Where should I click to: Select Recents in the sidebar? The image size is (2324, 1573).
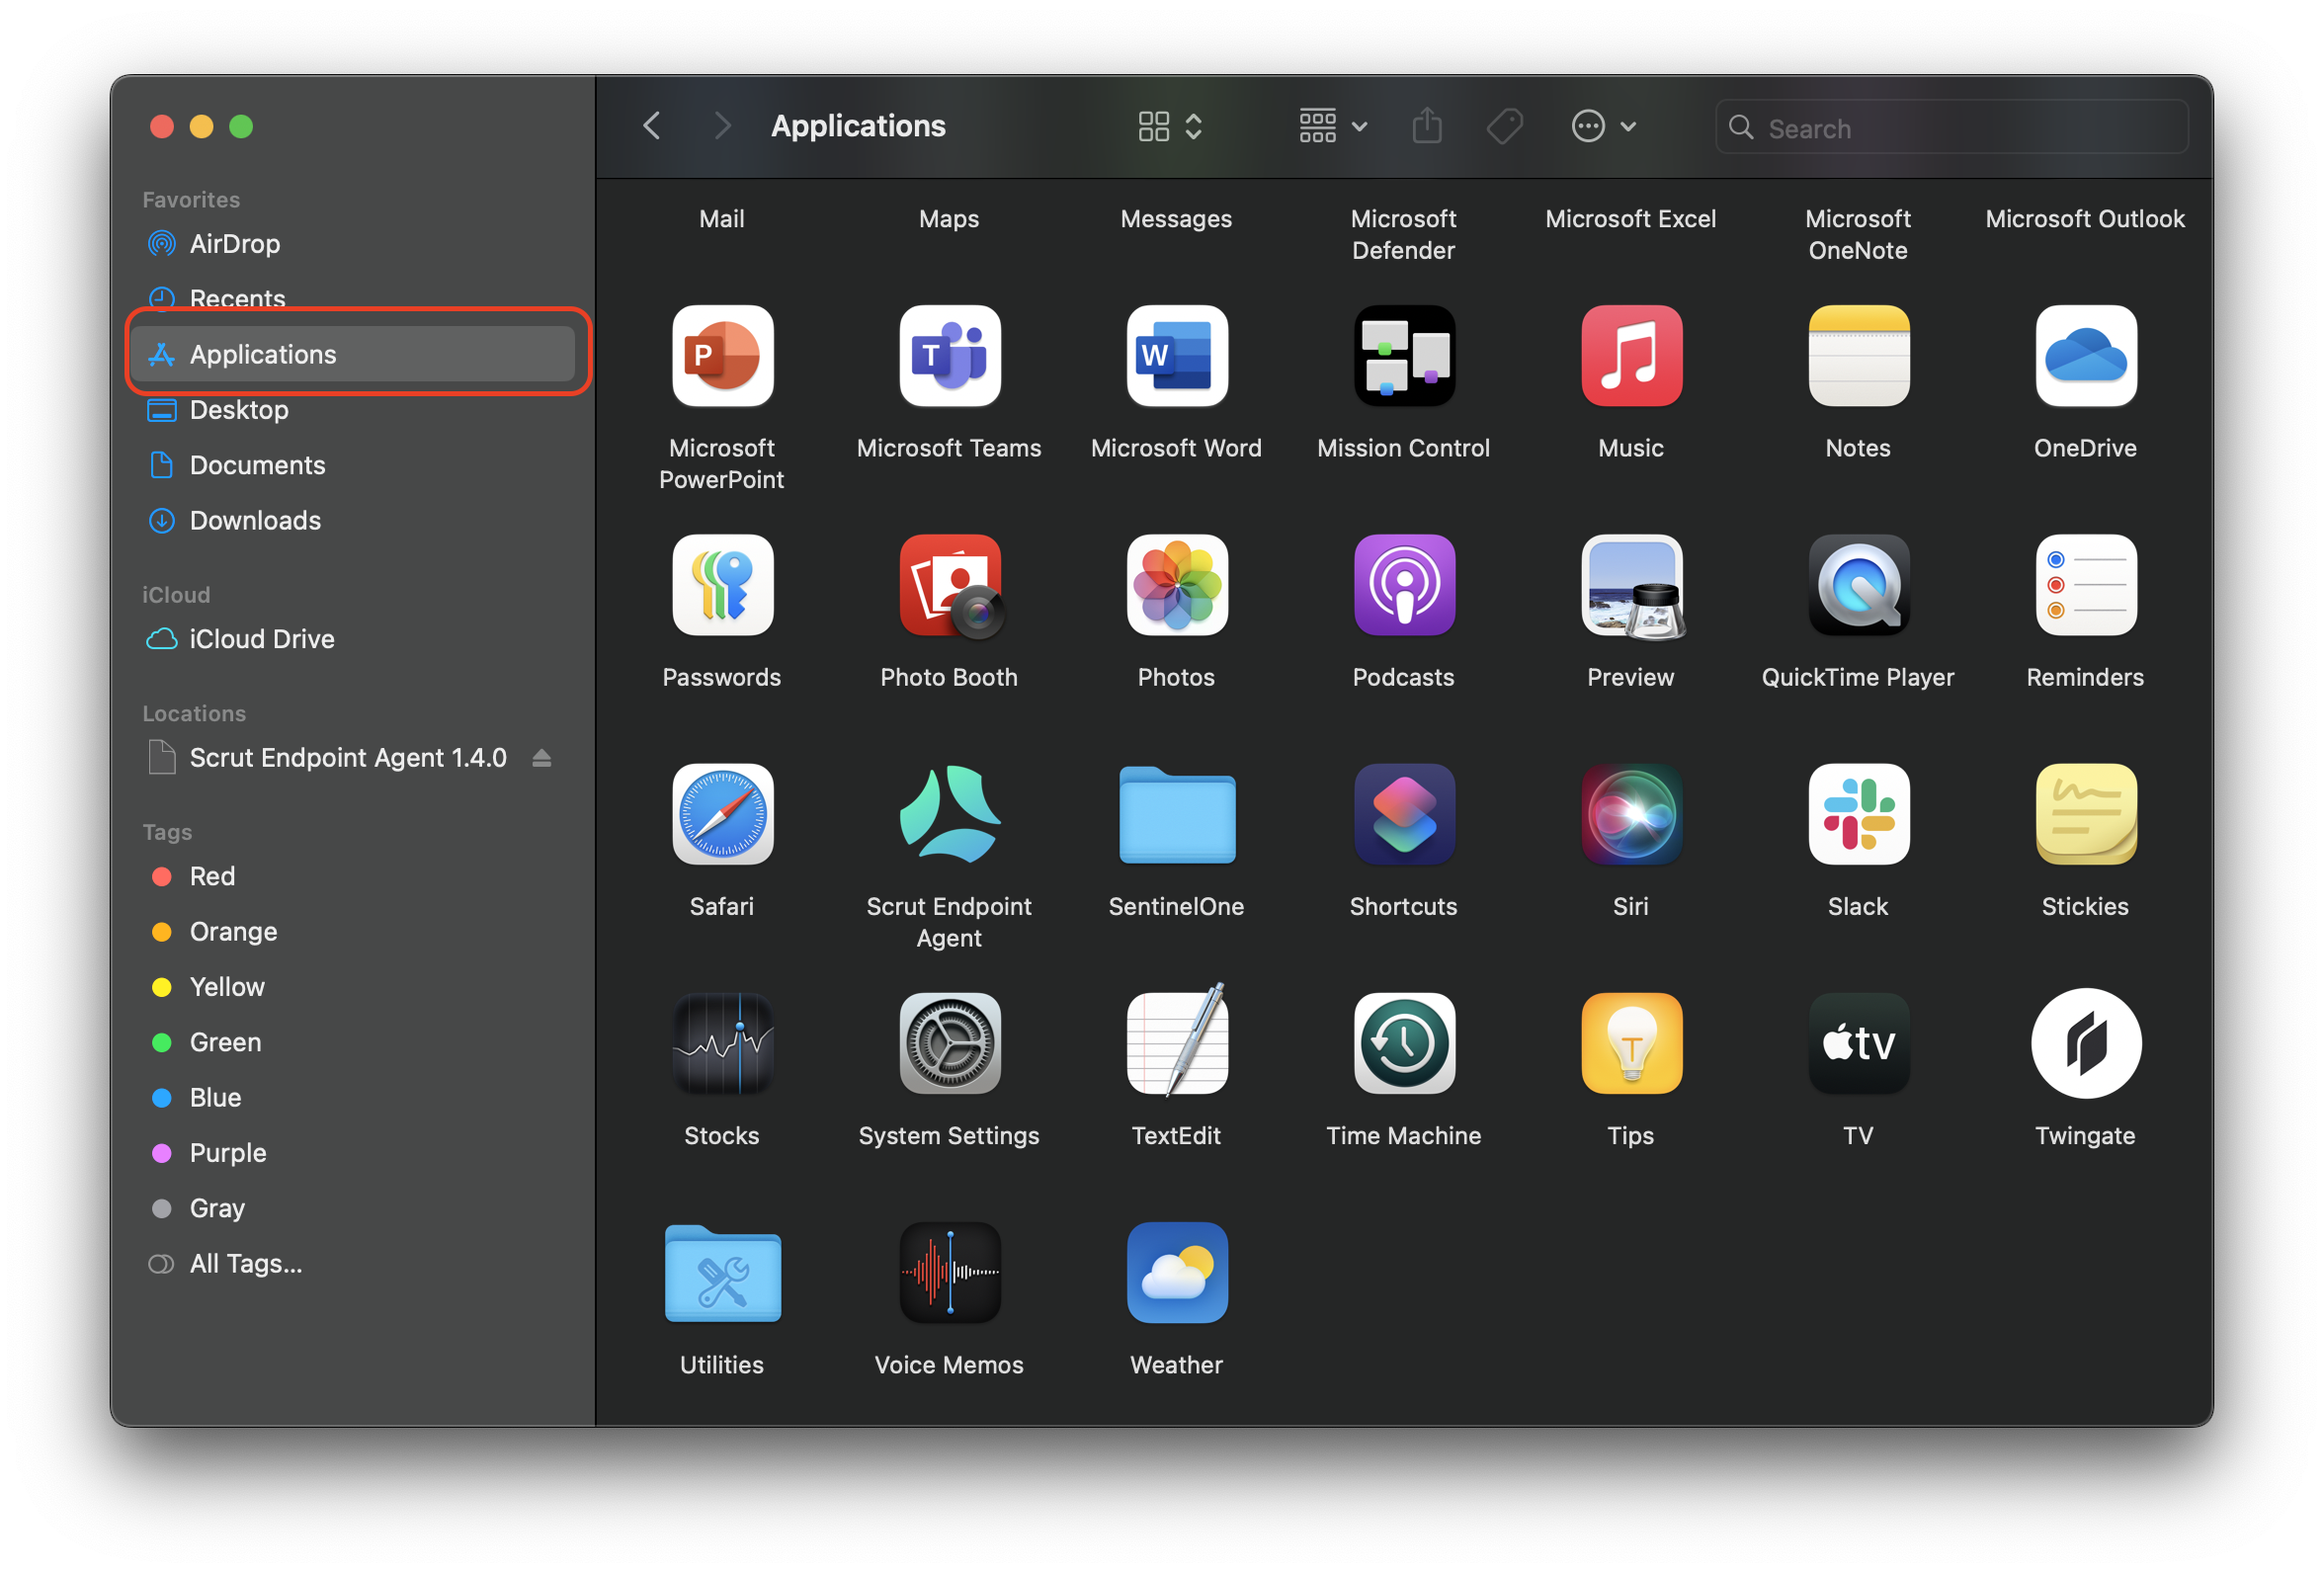pyautogui.click(x=352, y=298)
